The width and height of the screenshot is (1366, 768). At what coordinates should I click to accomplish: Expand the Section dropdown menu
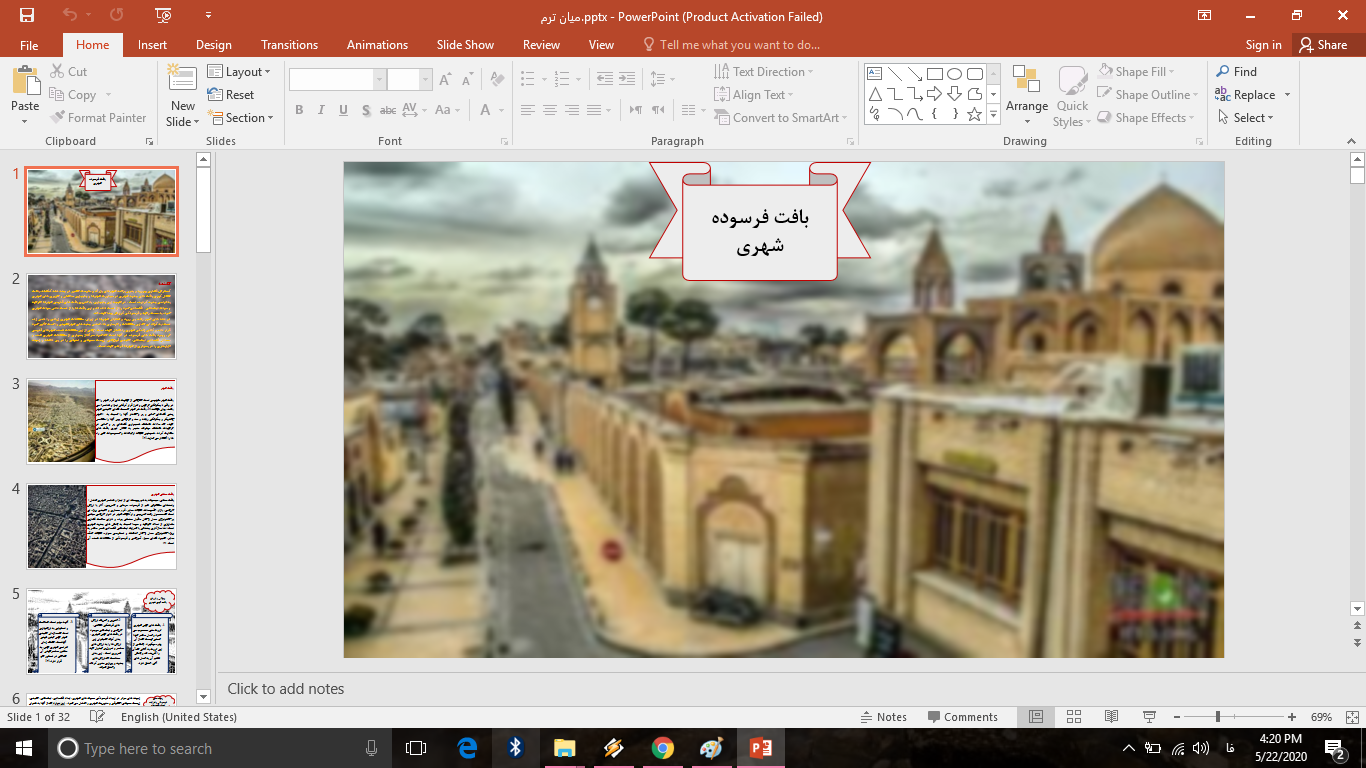pyautogui.click(x=240, y=118)
